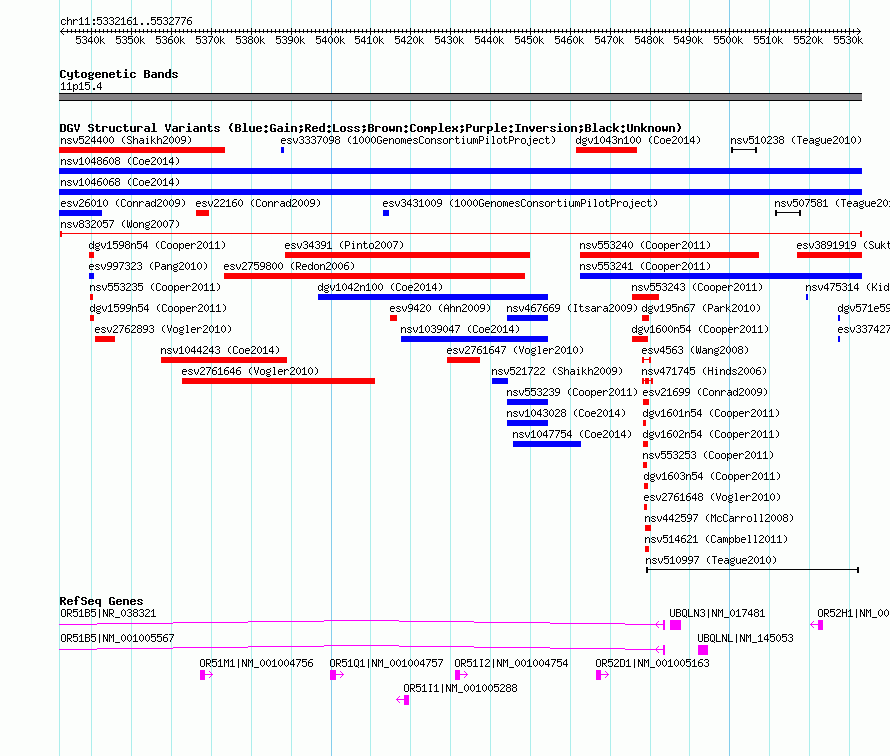Select the OR52H1 gene glyph
Screen dimensions: 890x756
(x=816, y=625)
